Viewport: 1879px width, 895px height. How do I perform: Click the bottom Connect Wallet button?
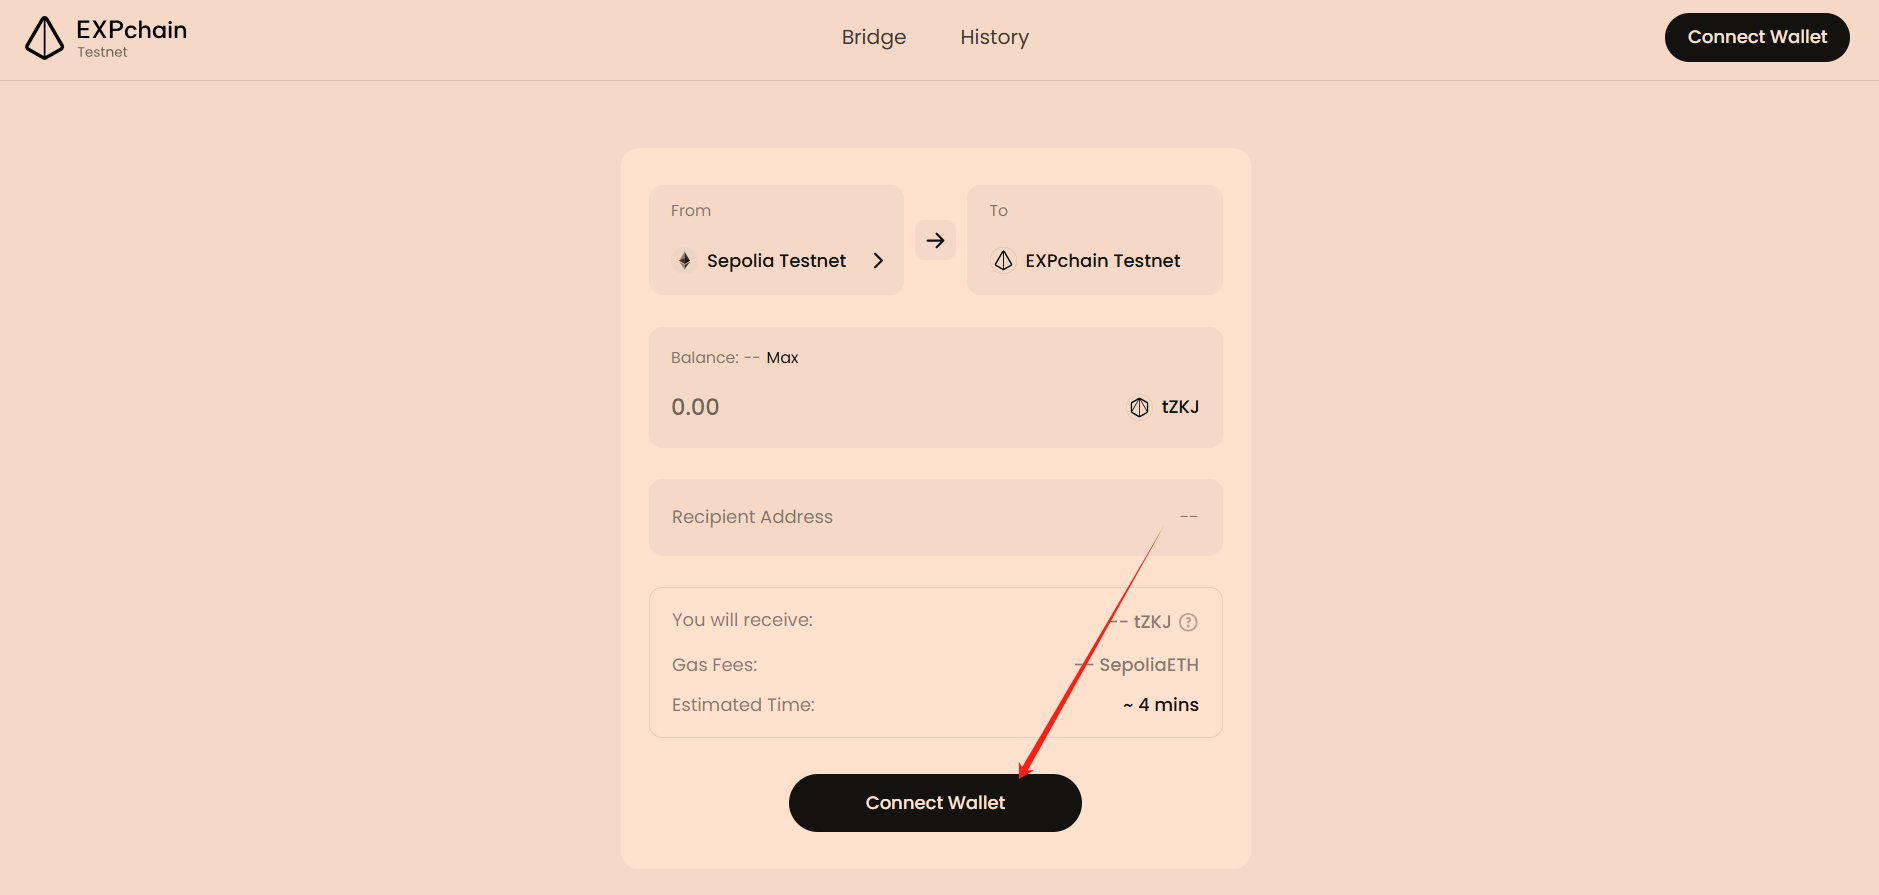pyautogui.click(x=935, y=803)
